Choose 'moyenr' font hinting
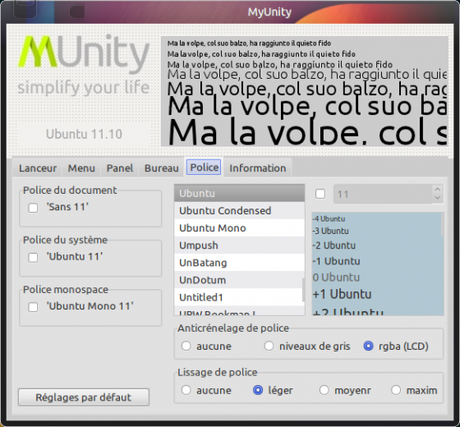460x427 pixels. click(324, 390)
